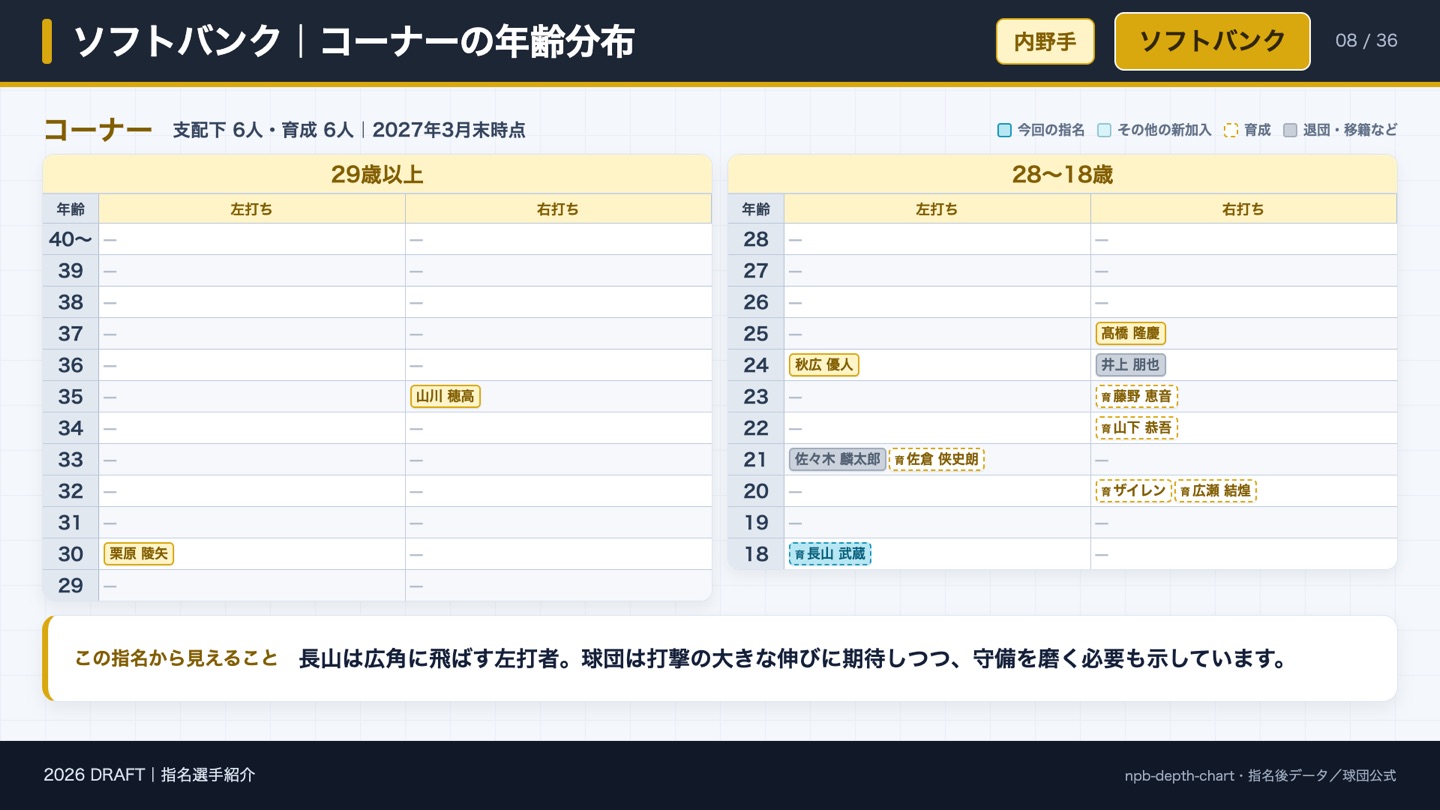Click the 広瀬 結煌 player chip
The image size is (1440, 810).
point(1215,491)
